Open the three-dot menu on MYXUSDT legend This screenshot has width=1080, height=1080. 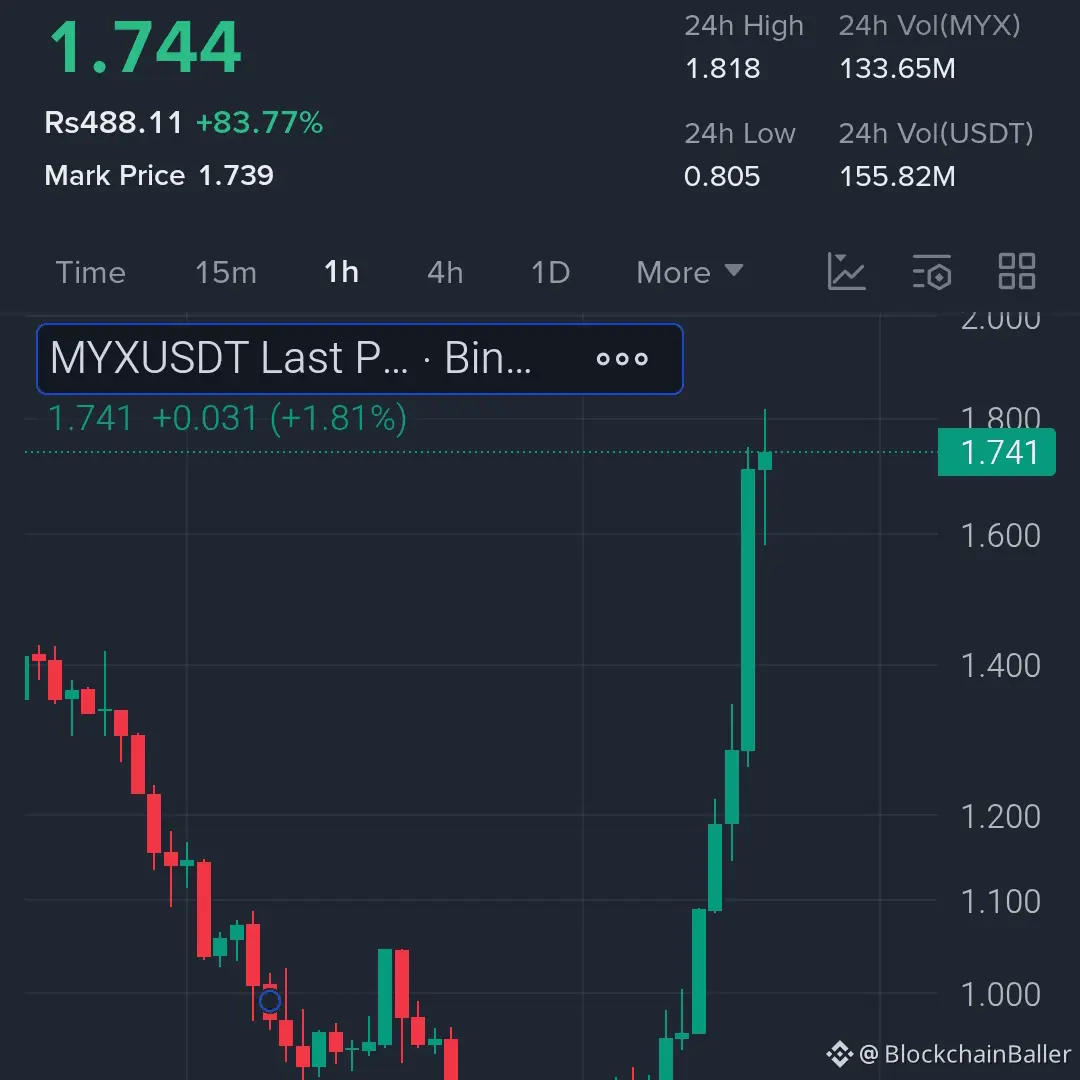[622, 359]
